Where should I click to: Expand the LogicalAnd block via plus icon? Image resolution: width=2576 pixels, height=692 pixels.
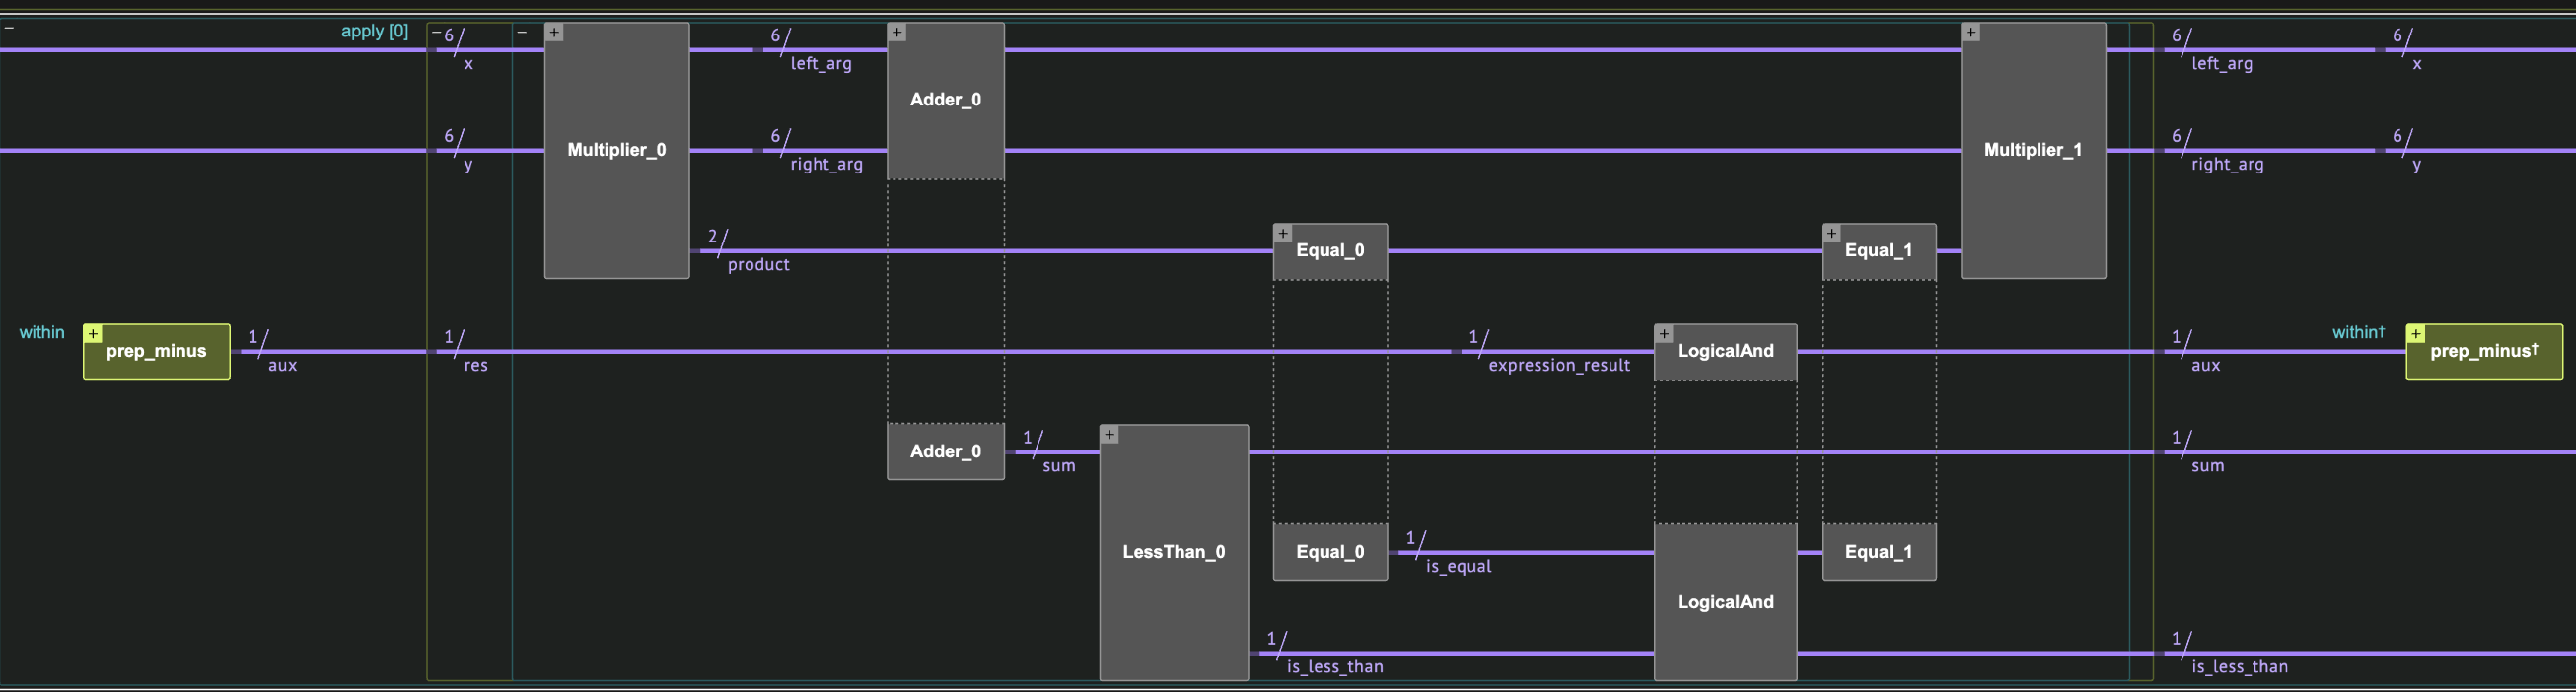(x=1664, y=334)
